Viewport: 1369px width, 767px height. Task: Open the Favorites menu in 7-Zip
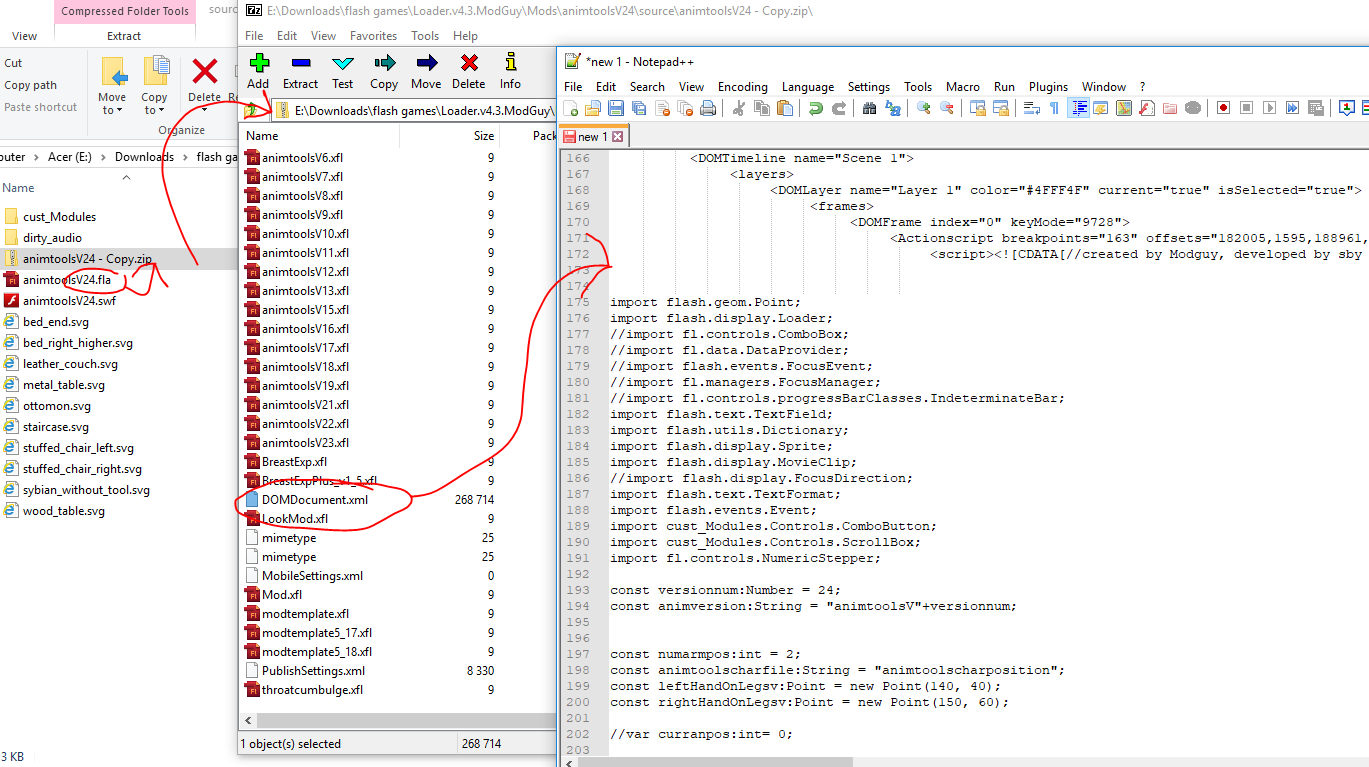click(x=373, y=36)
